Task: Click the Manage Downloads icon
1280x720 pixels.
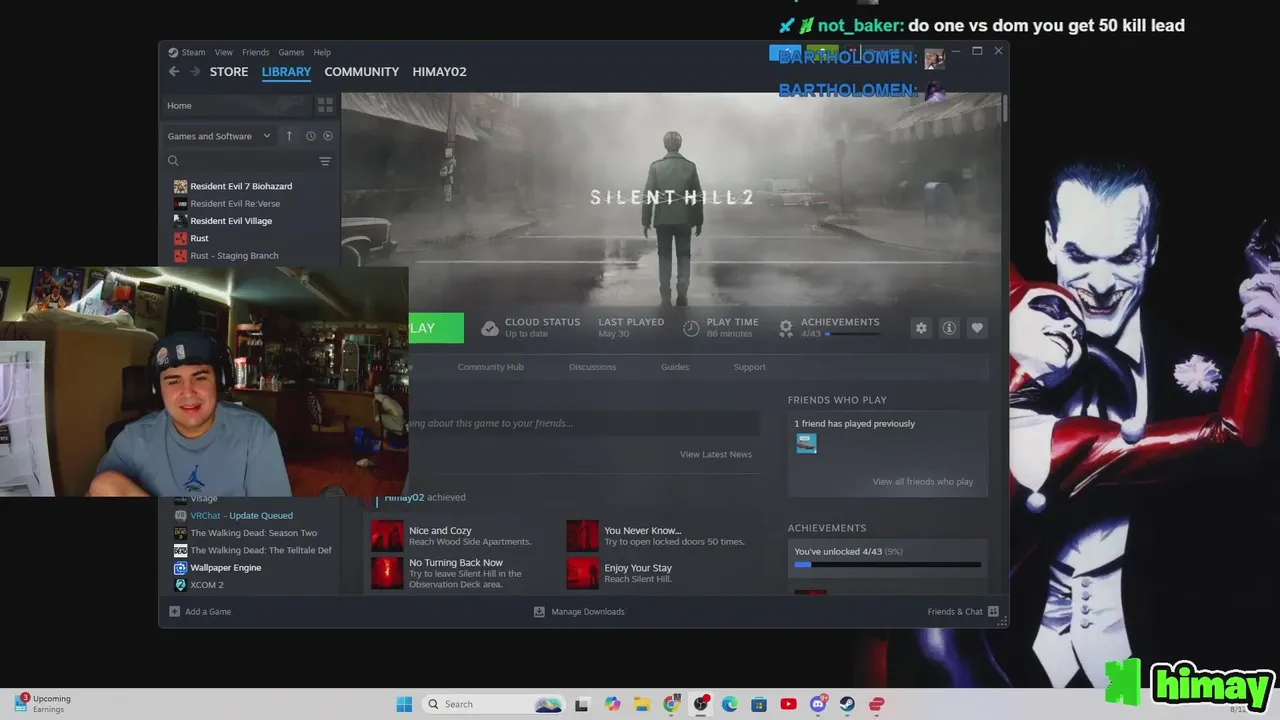Action: (539, 611)
